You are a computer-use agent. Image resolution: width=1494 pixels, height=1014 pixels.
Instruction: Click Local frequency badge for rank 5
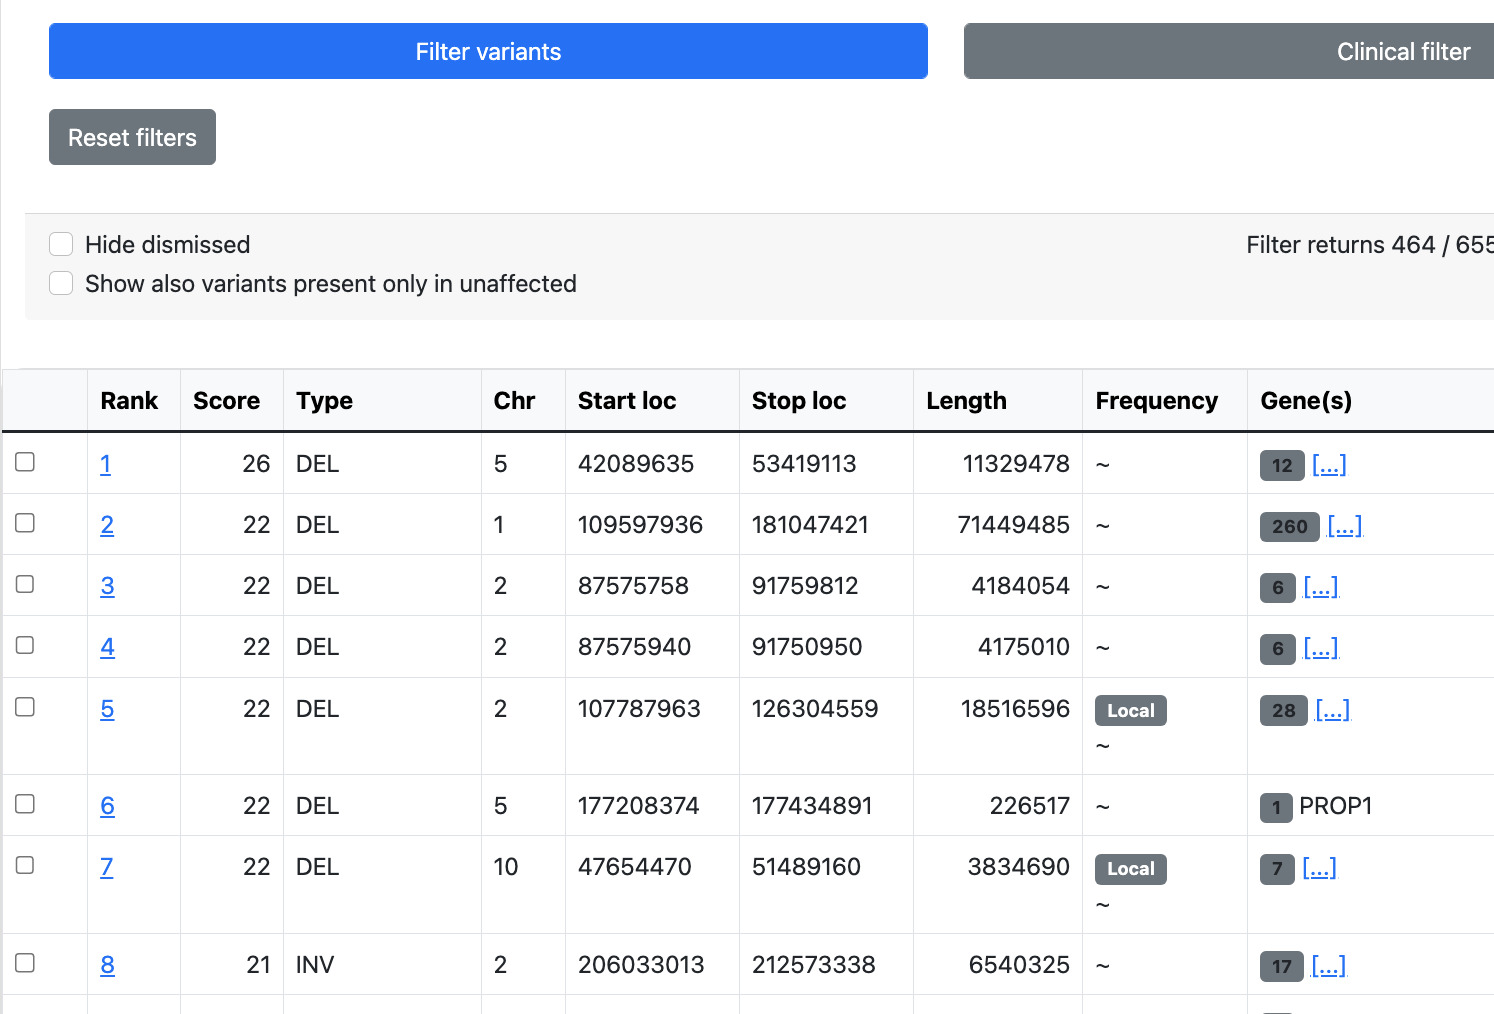point(1131,710)
